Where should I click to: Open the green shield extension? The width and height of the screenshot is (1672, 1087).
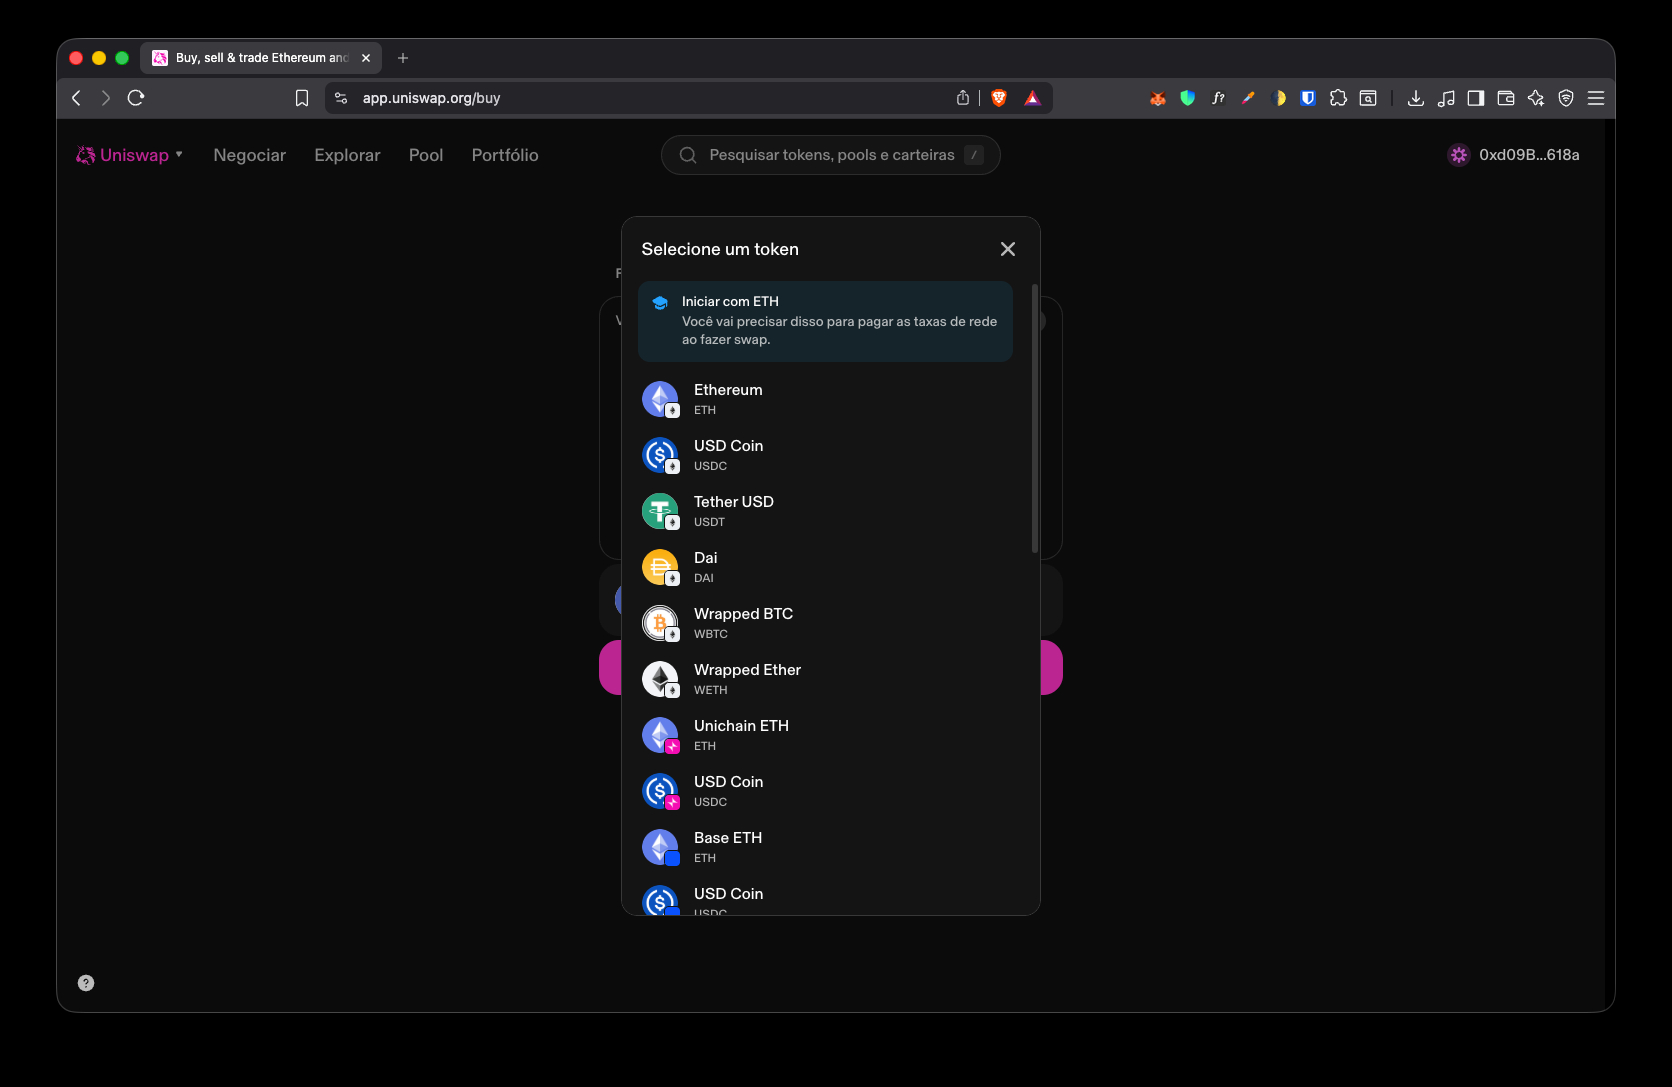click(1188, 98)
